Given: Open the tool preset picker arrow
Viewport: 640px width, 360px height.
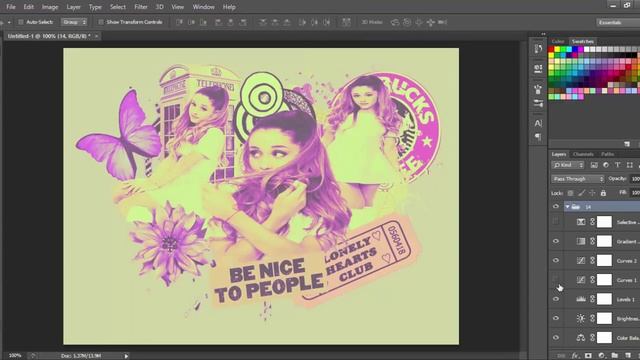Looking at the screenshot, I should [x=9, y=22].
